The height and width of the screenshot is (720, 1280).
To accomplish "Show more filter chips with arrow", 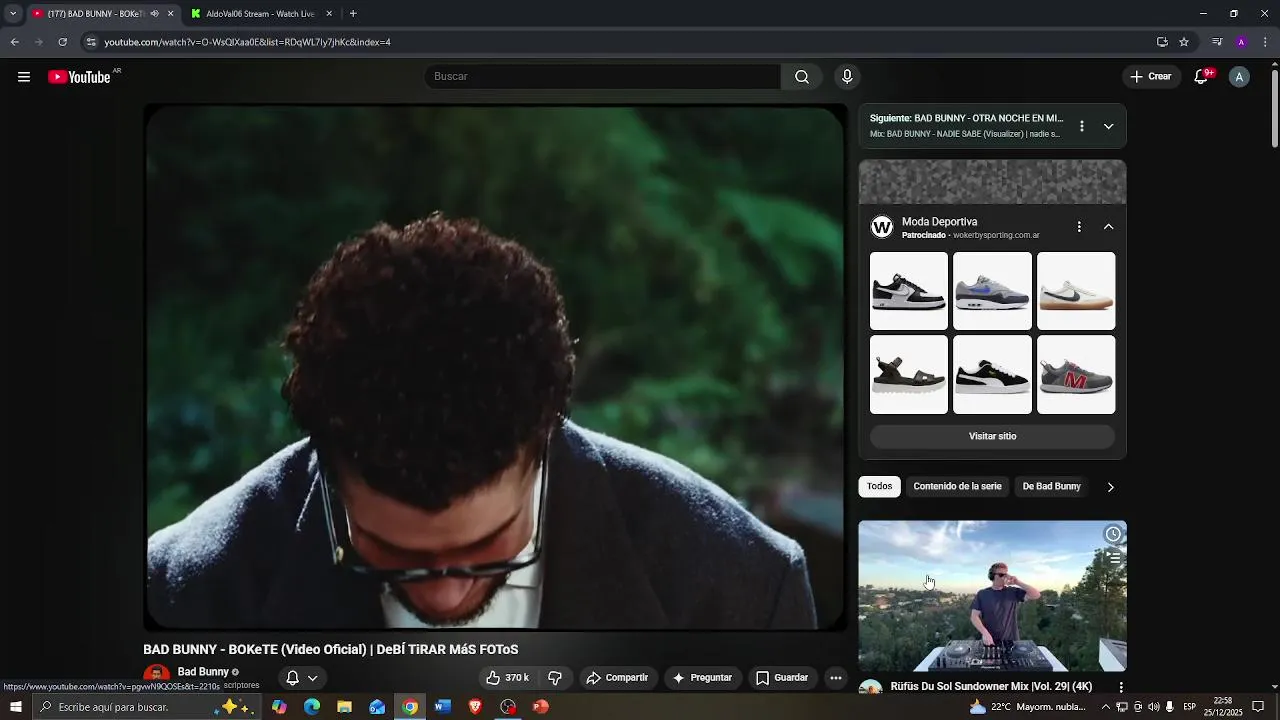I will point(1110,487).
